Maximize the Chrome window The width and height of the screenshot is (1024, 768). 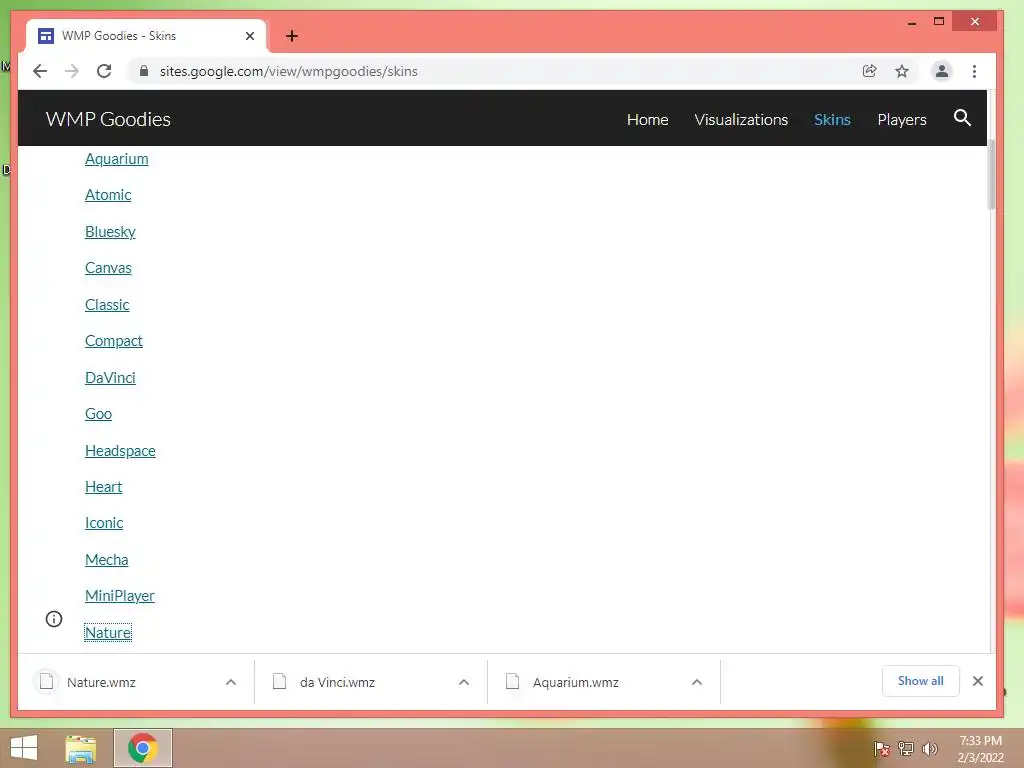pyautogui.click(x=938, y=22)
